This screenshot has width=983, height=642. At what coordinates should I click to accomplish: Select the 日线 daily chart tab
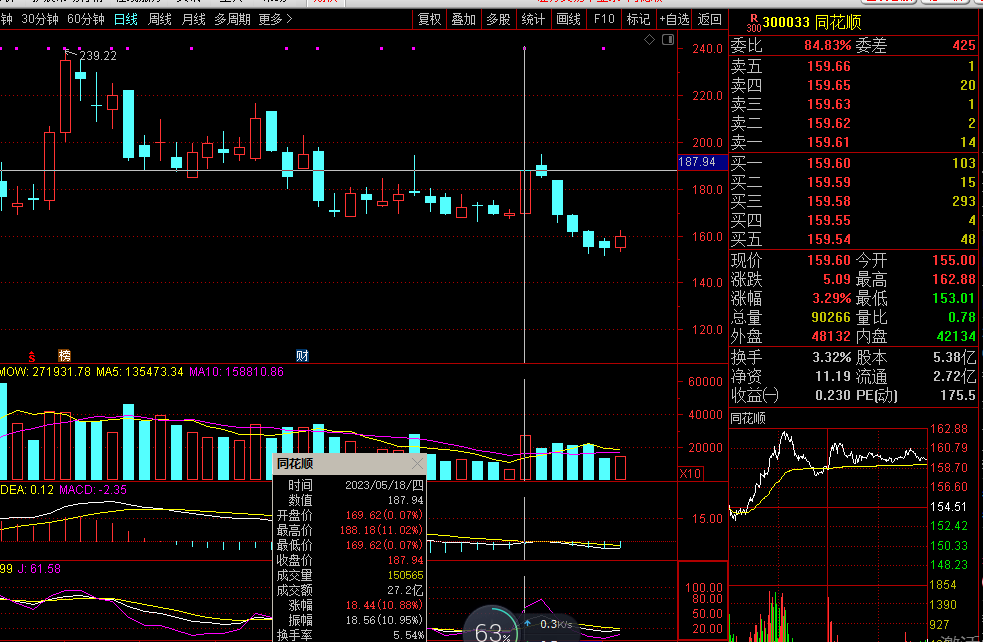126,19
